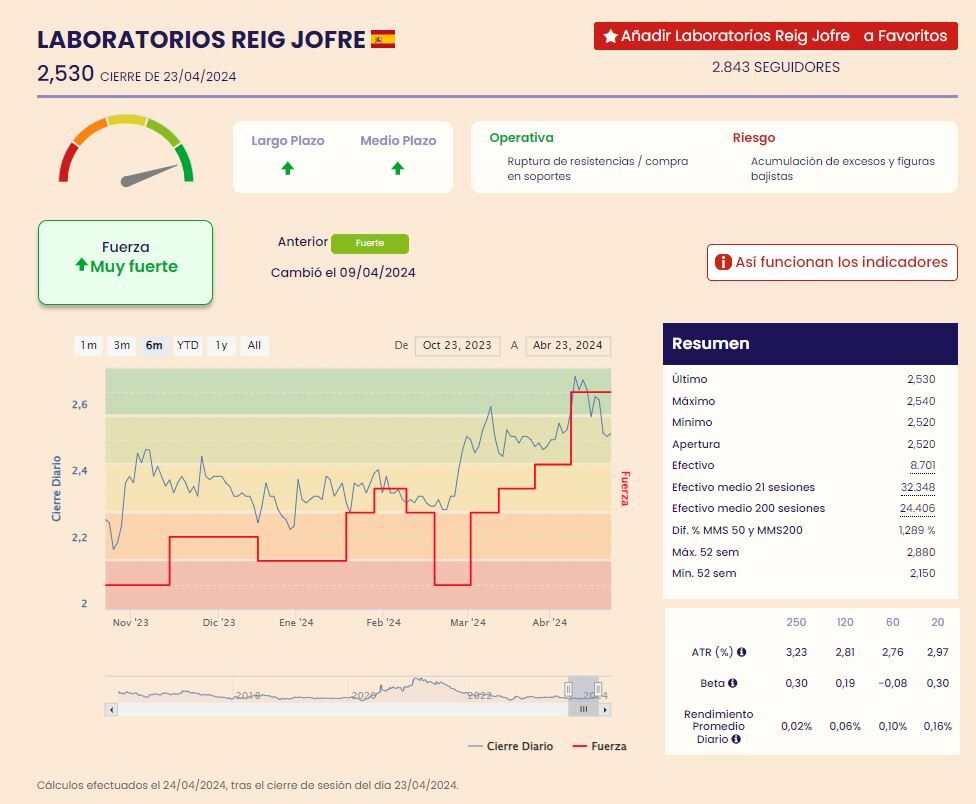
Task: Click the Riesgo heading
Action: [x=754, y=138]
